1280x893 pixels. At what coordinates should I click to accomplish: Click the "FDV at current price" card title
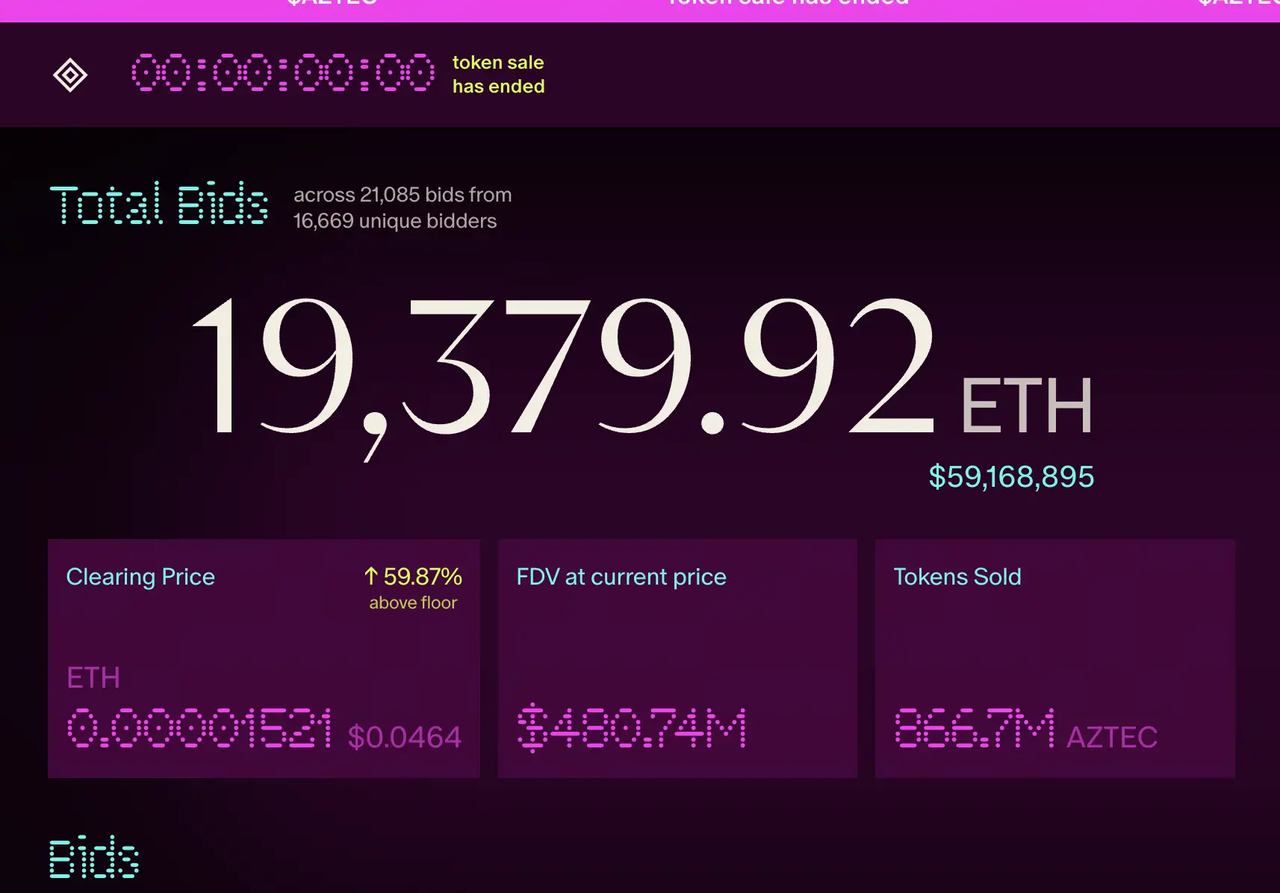pos(621,577)
